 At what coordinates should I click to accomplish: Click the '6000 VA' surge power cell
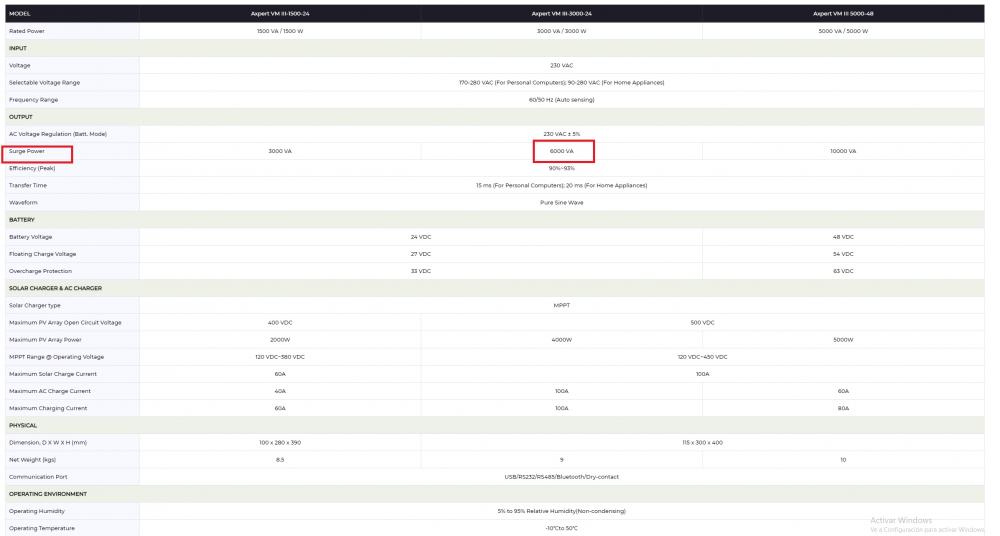(x=562, y=151)
